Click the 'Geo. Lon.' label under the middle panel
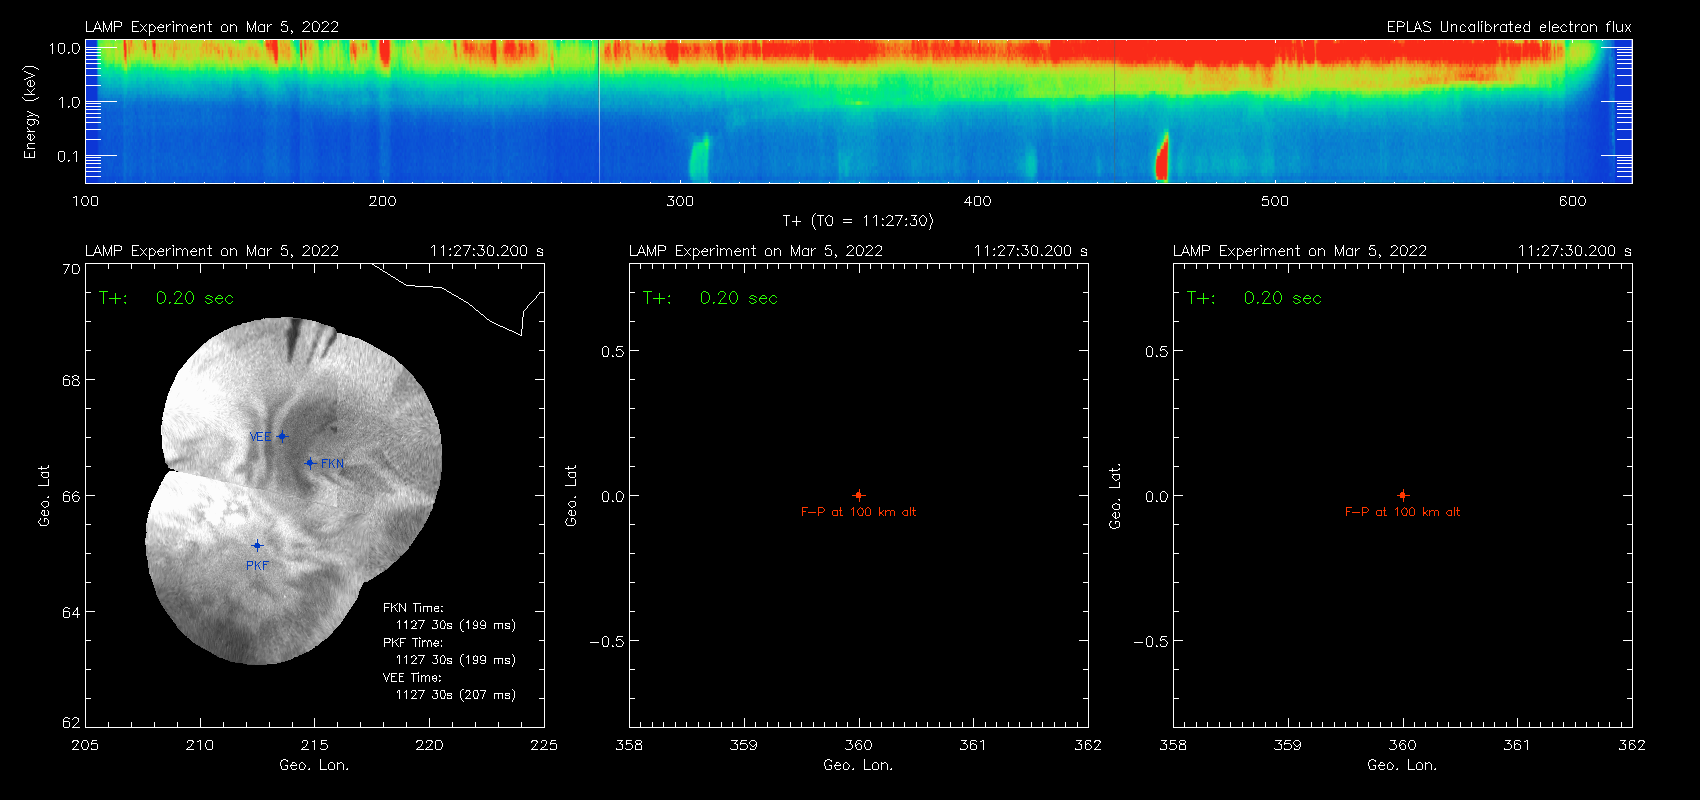1700x800 pixels. click(858, 765)
